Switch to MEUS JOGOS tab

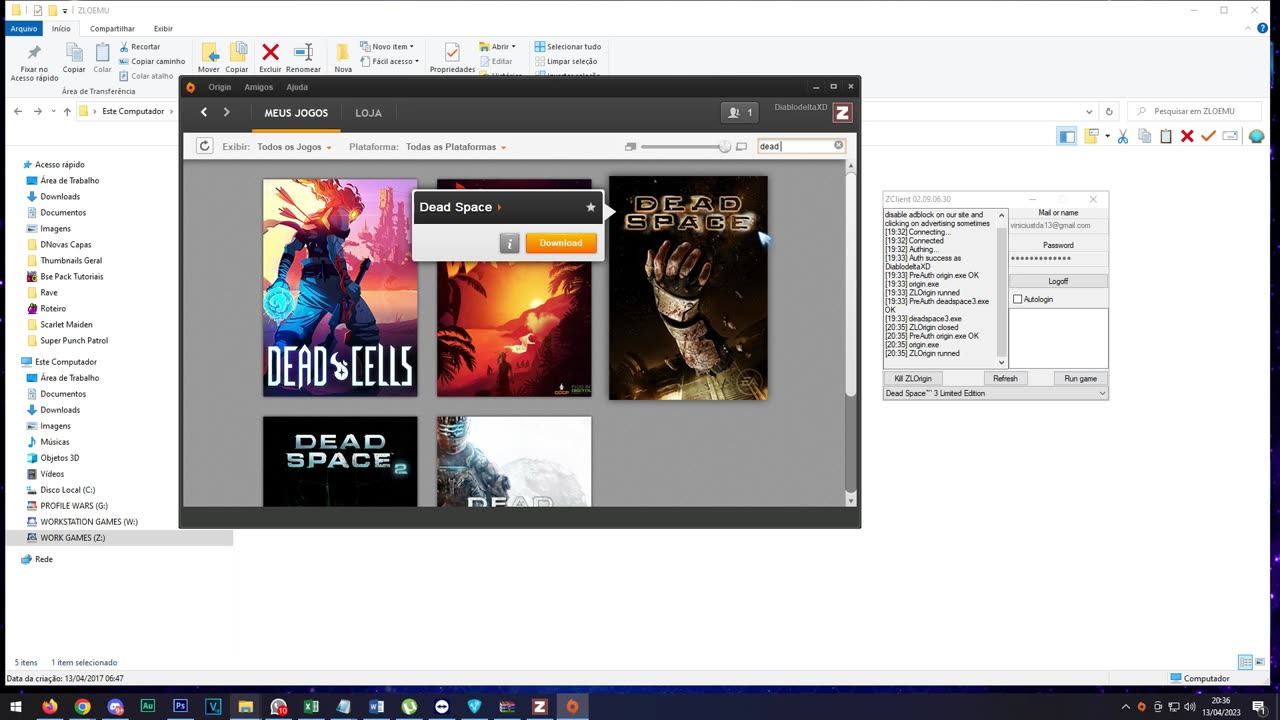(296, 113)
